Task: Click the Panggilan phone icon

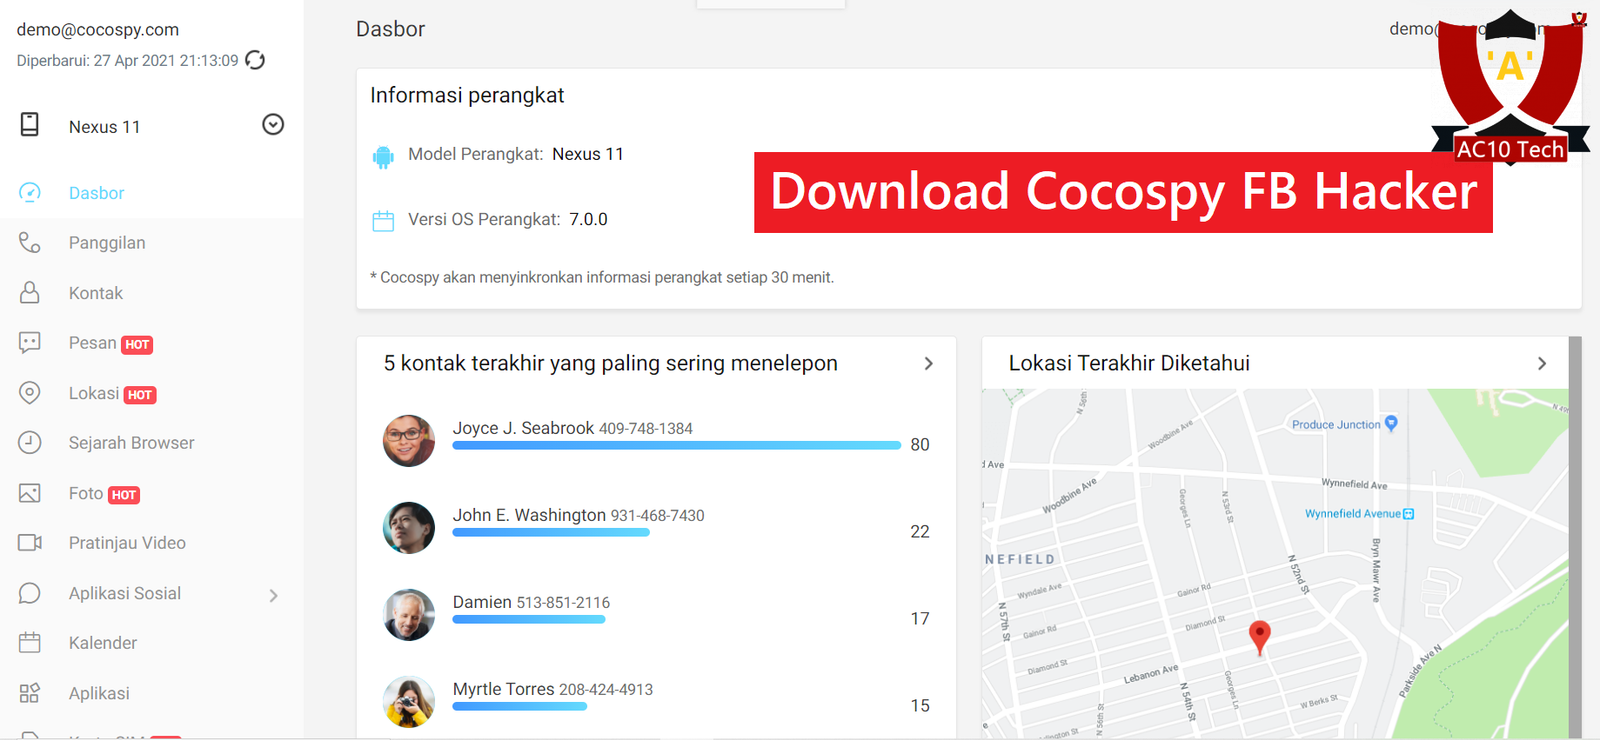Action: point(30,242)
